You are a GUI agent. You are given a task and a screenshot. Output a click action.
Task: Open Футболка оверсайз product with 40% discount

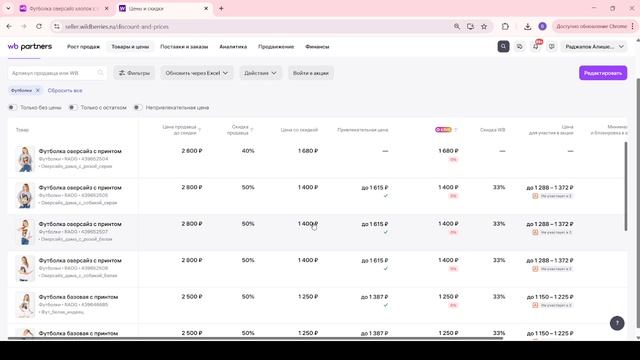tap(80, 151)
